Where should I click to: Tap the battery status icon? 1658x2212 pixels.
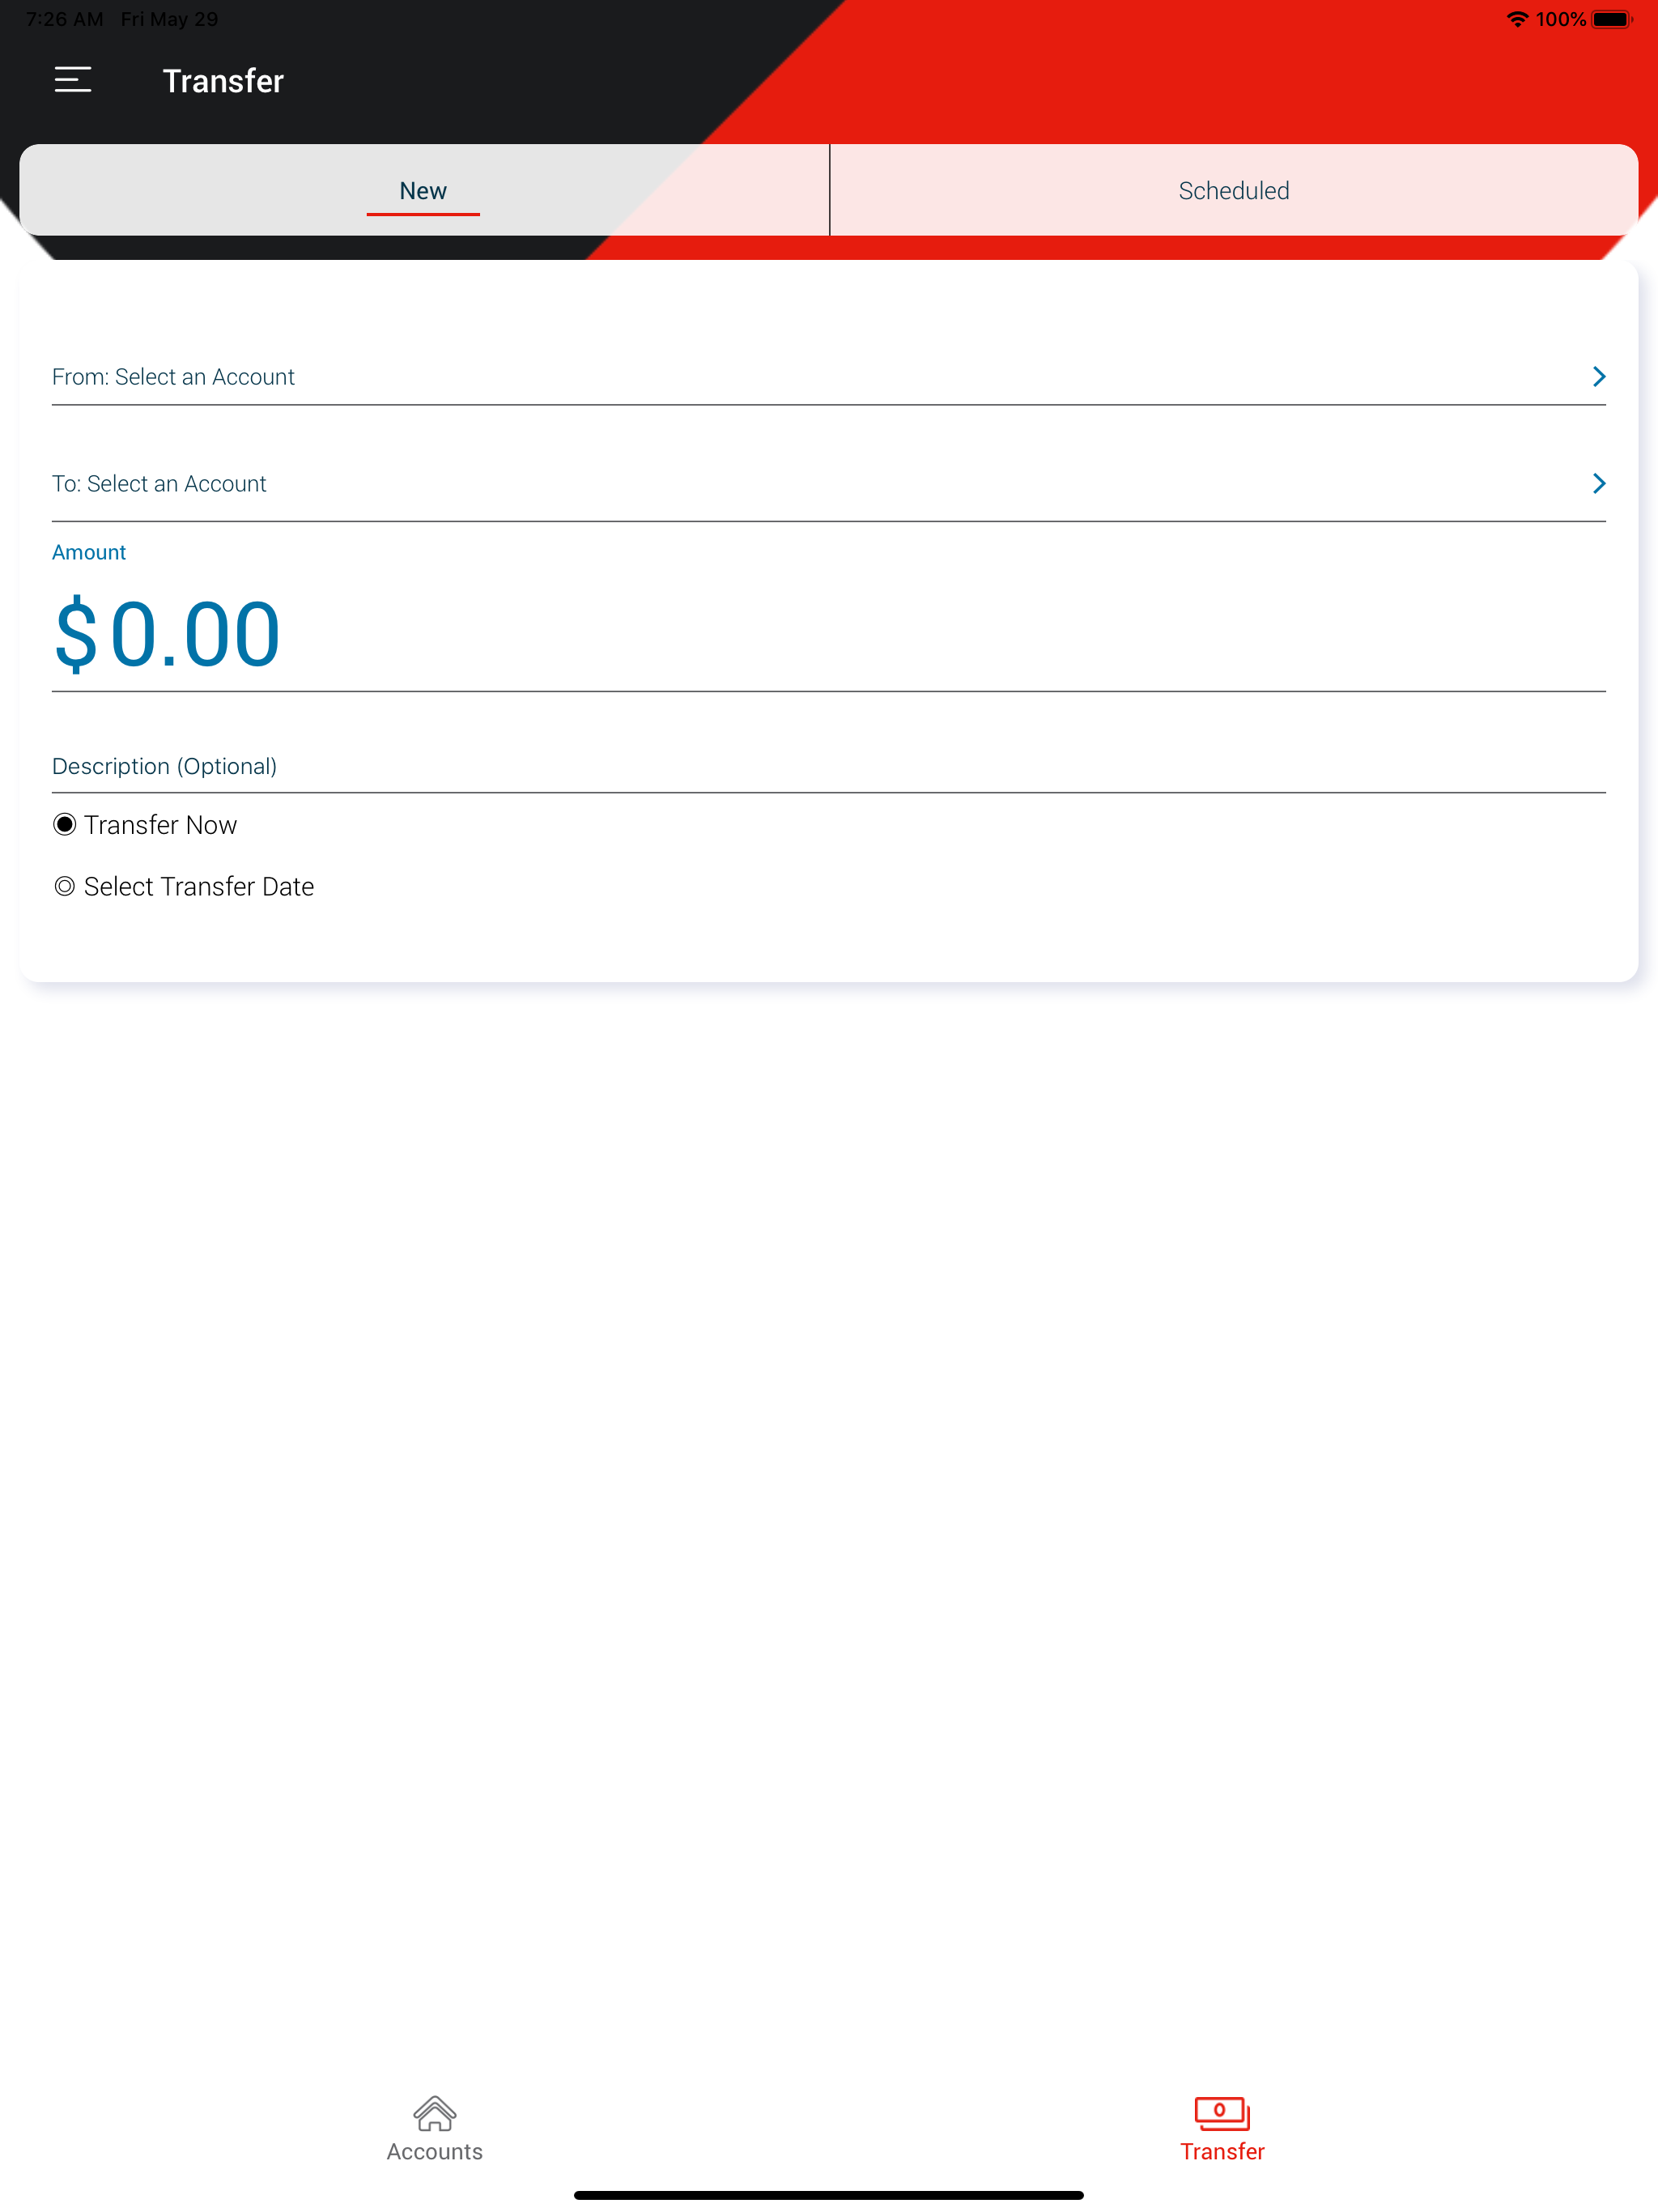point(1612,19)
